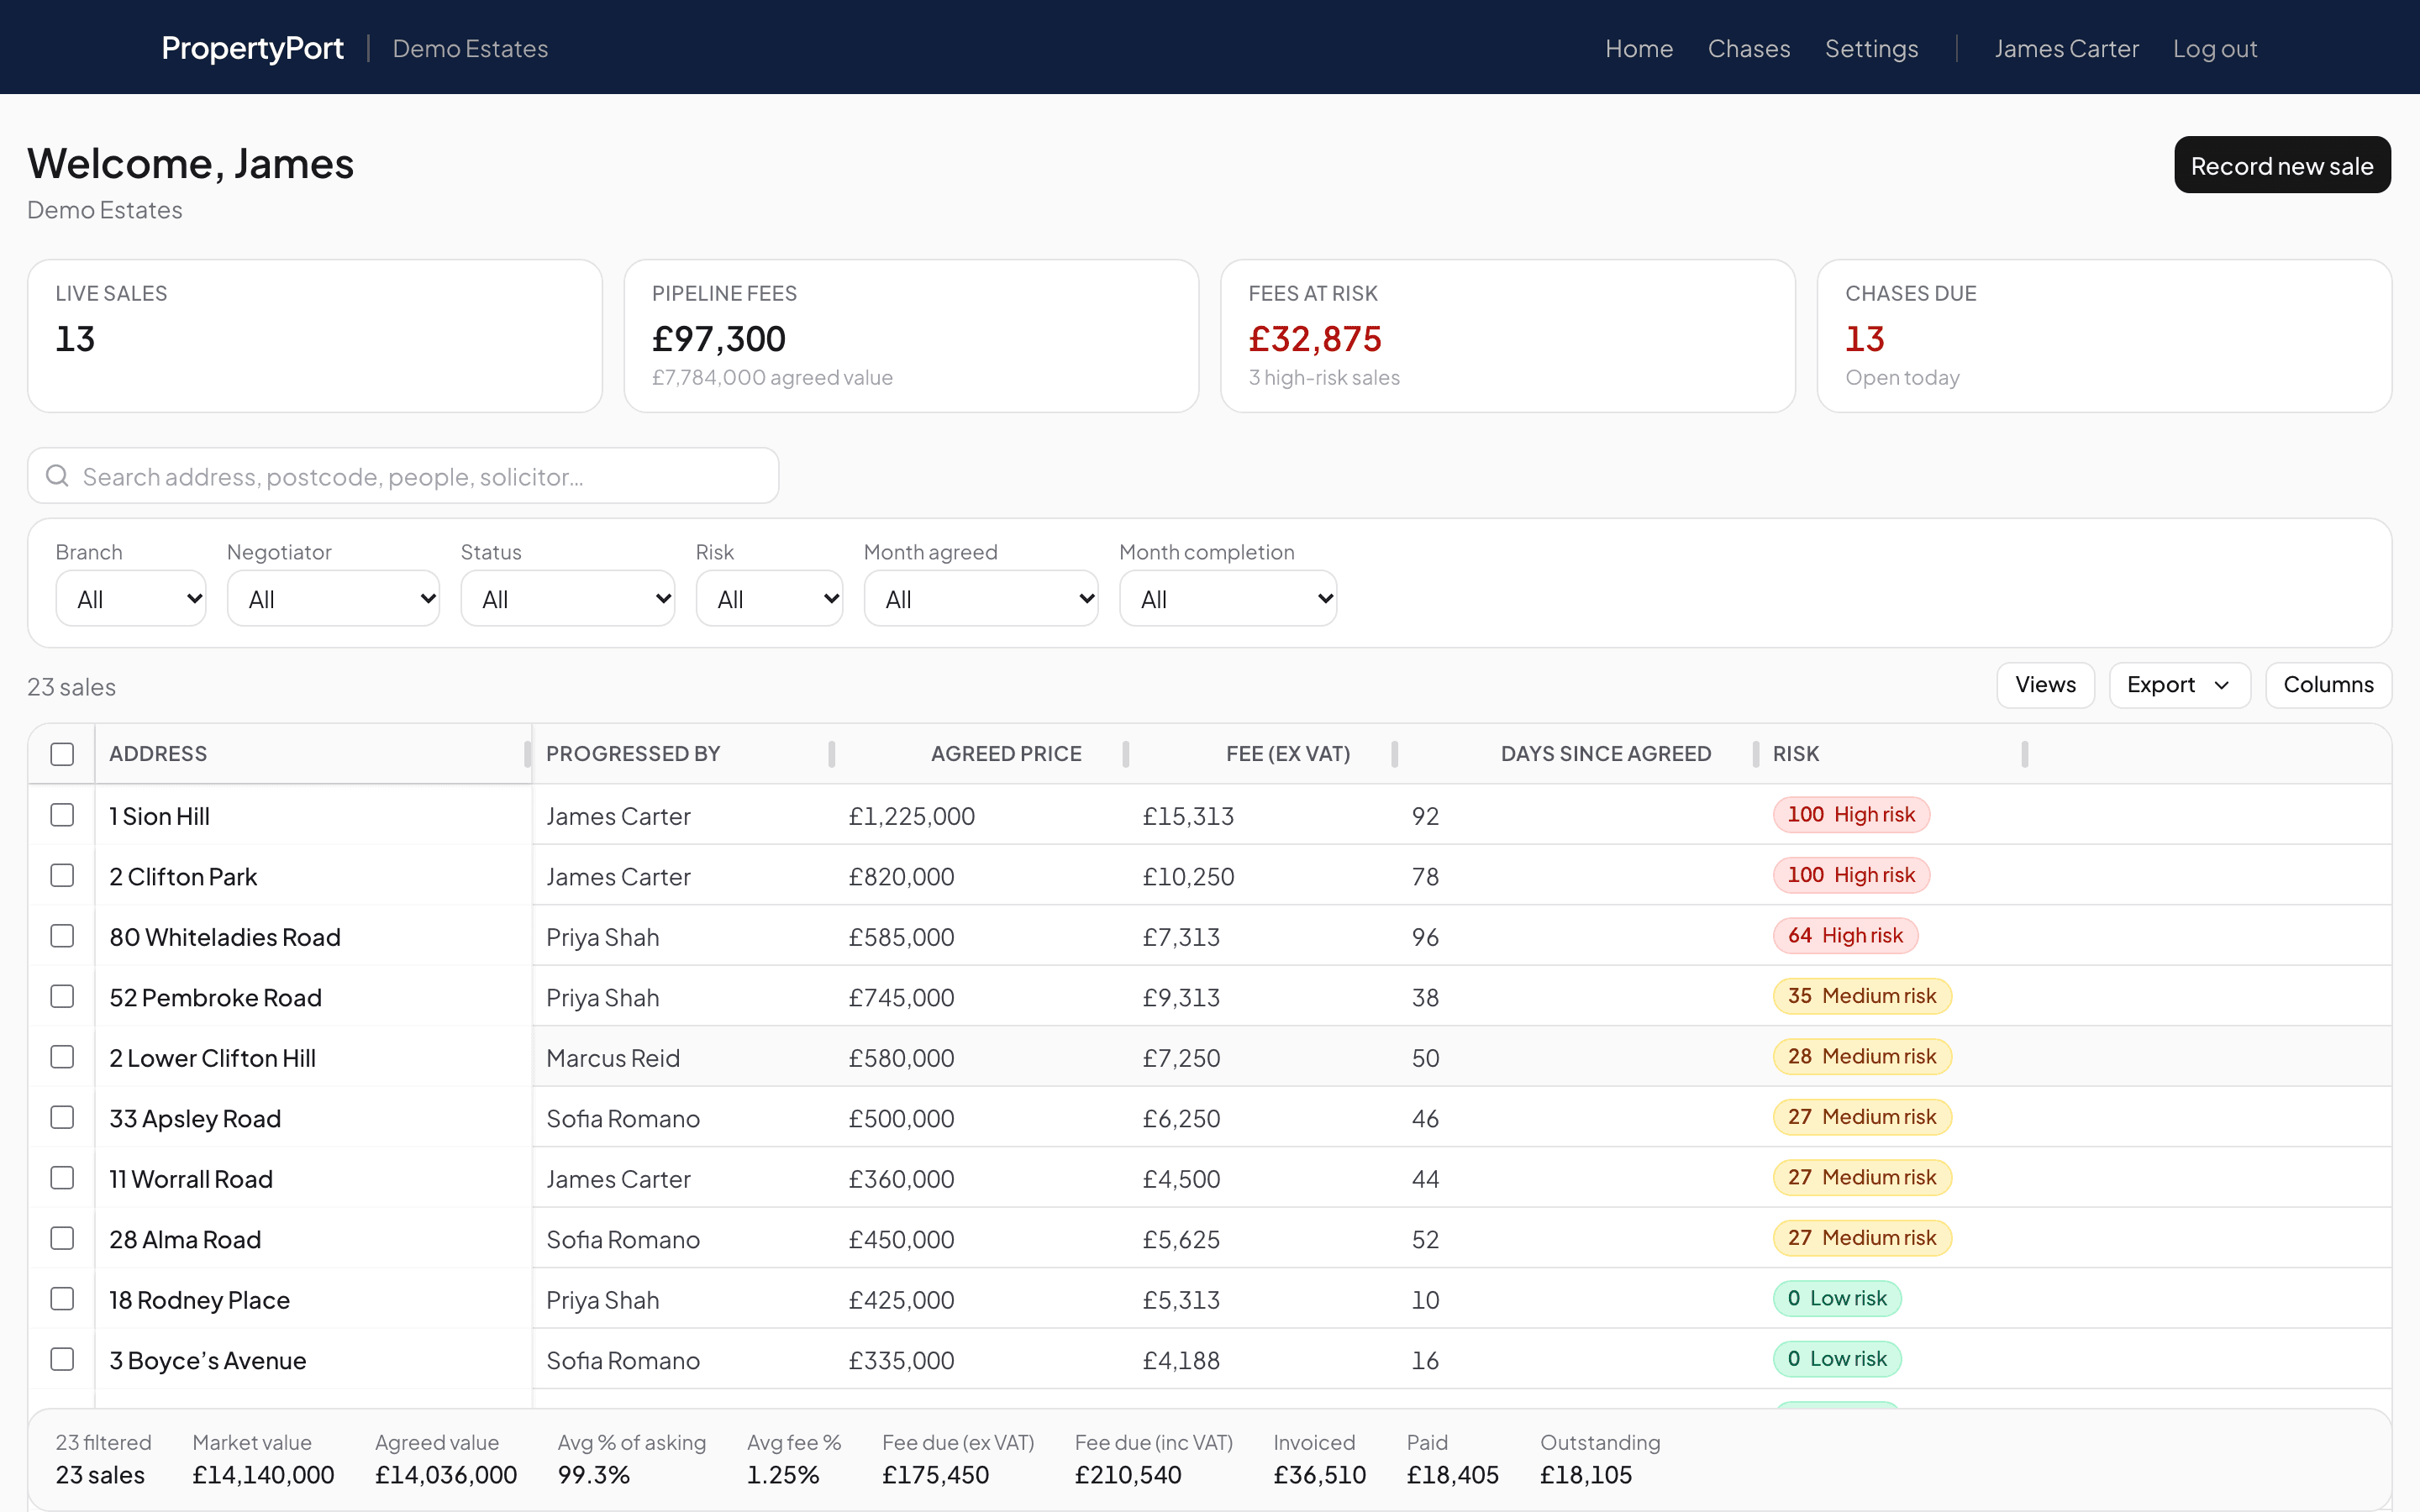Click the 3 Boyce's Avenue address
Viewport: 2420px width, 1512px height.
click(208, 1360)
